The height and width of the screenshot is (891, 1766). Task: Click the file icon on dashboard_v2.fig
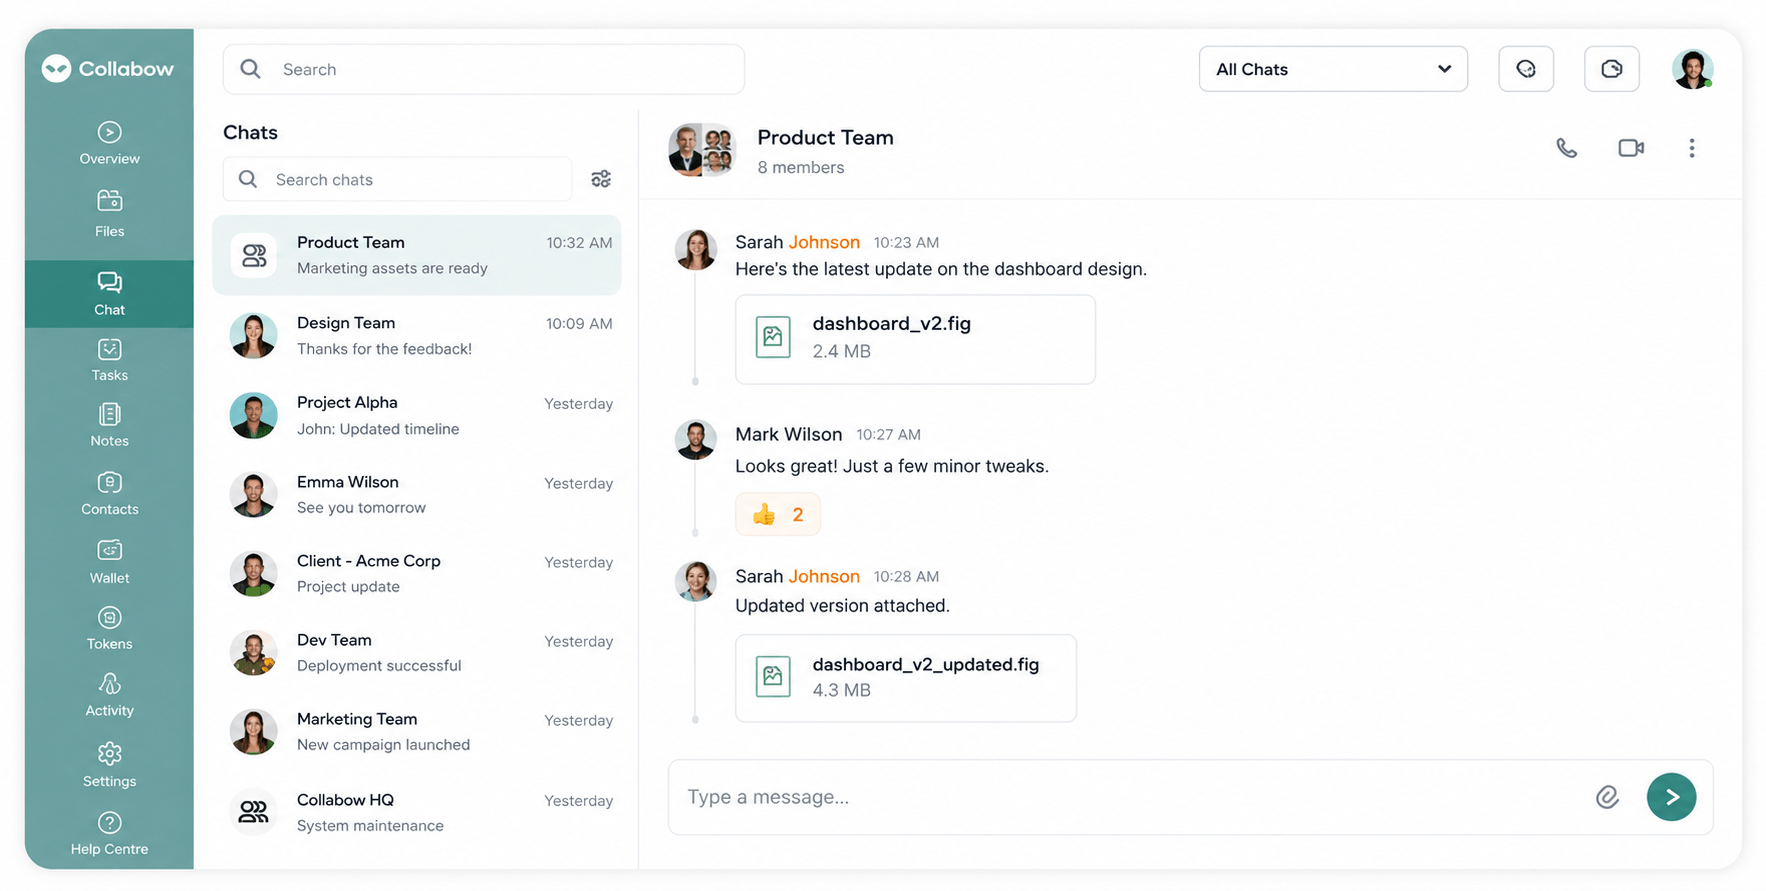[773, 337]
